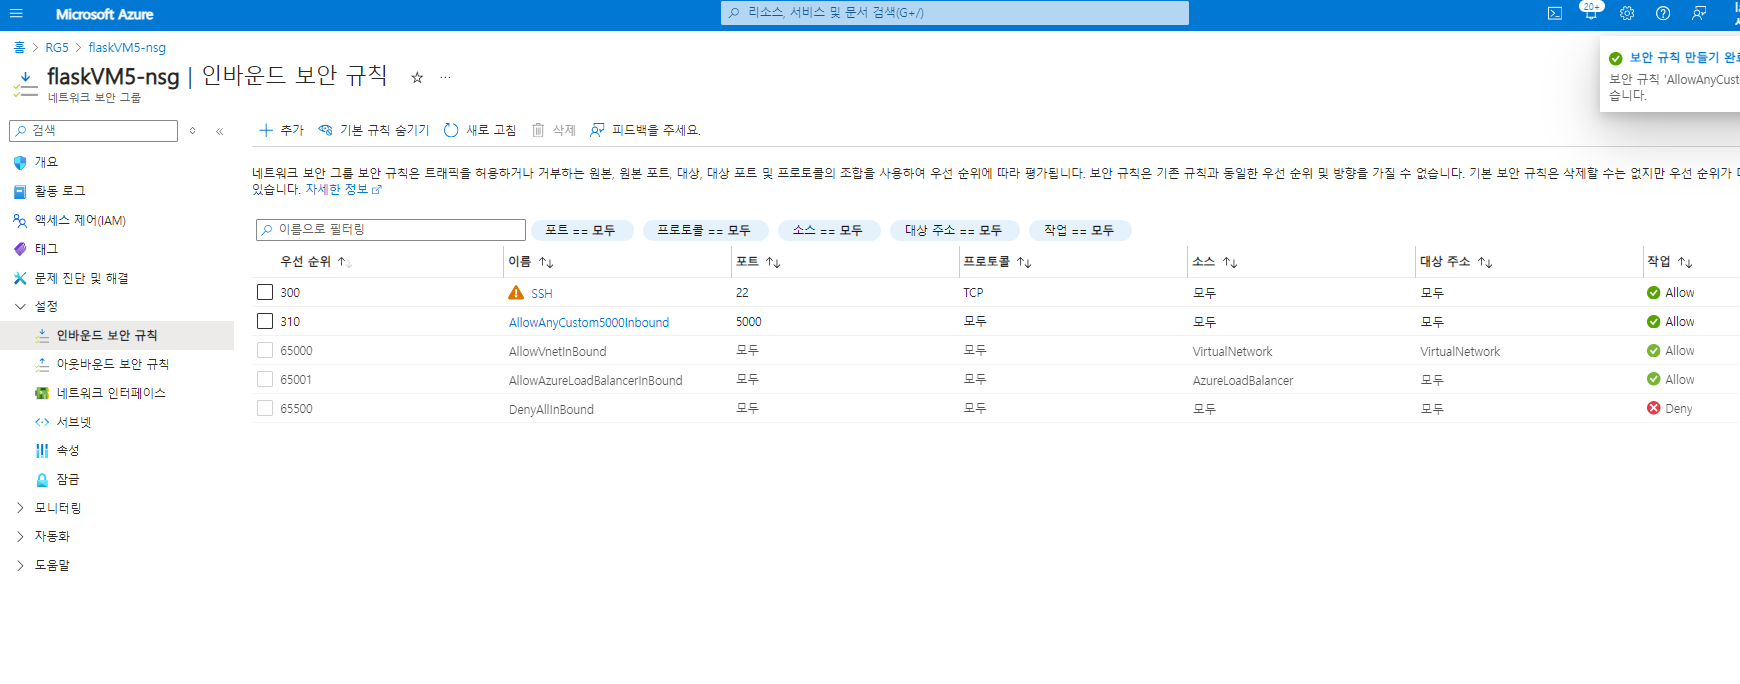This screenshot has width=1740, height=684.
Task: Open portal settings gear icon
Action: [x=1627, y=14]
